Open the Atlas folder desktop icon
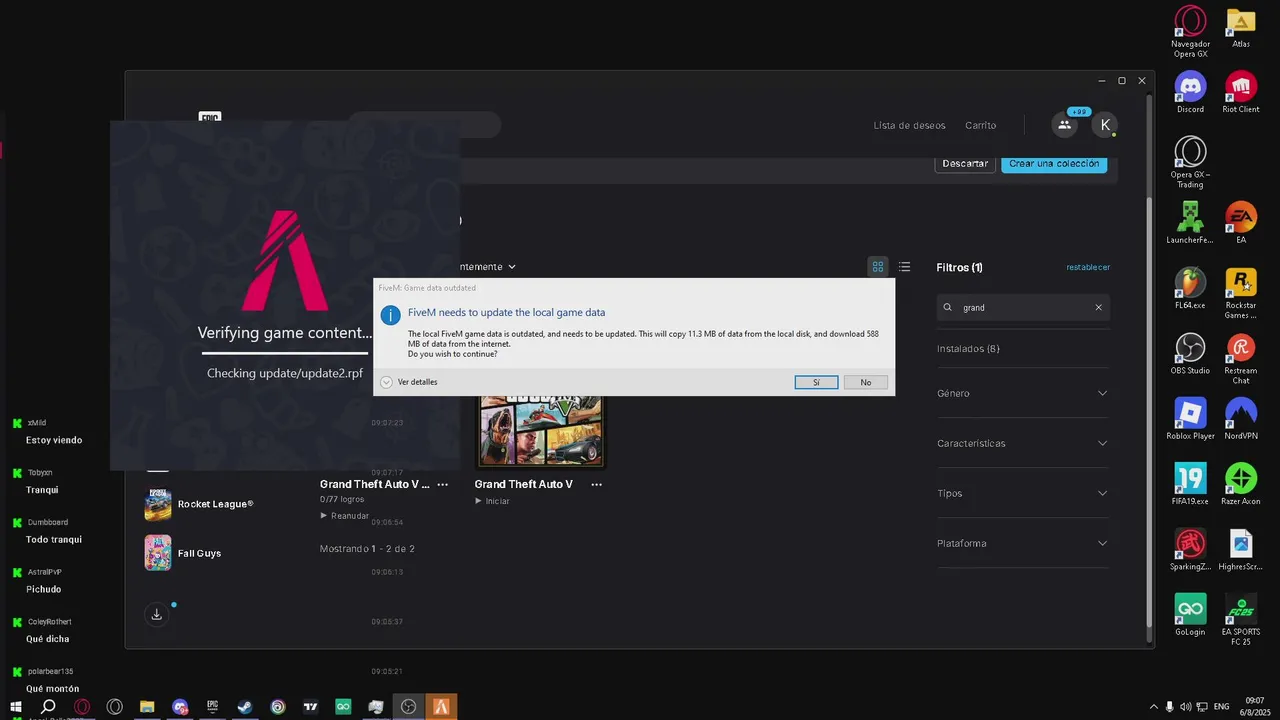This screenshot has width=1280, height=720. tap(1241, 28)
